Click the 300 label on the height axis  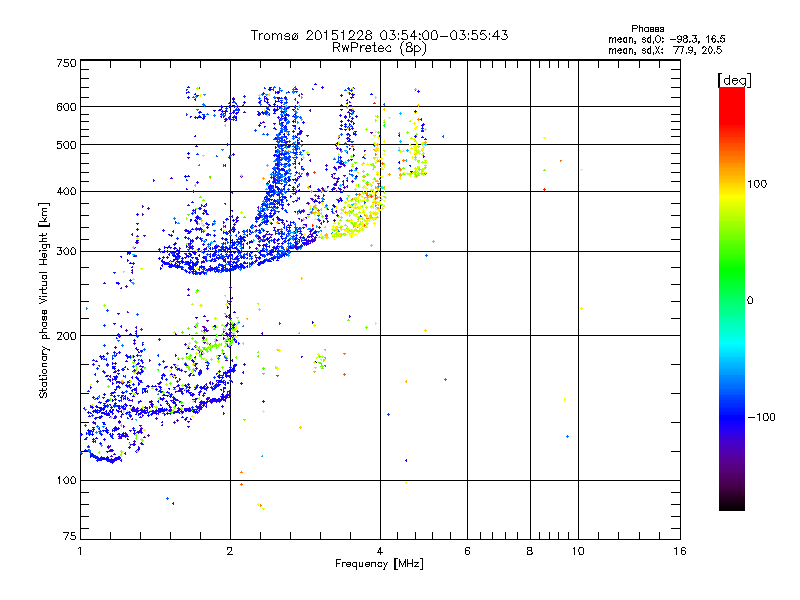[x=66, y=252]
